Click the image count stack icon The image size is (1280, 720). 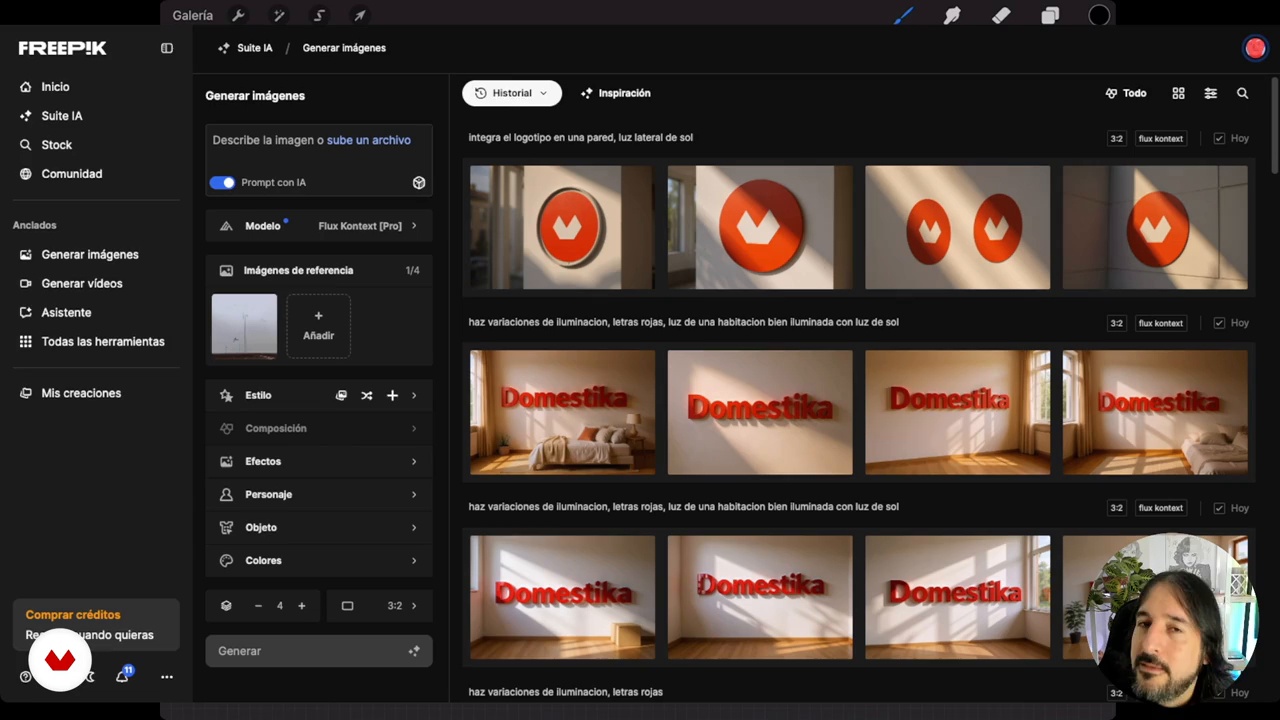tap(226, 605)
